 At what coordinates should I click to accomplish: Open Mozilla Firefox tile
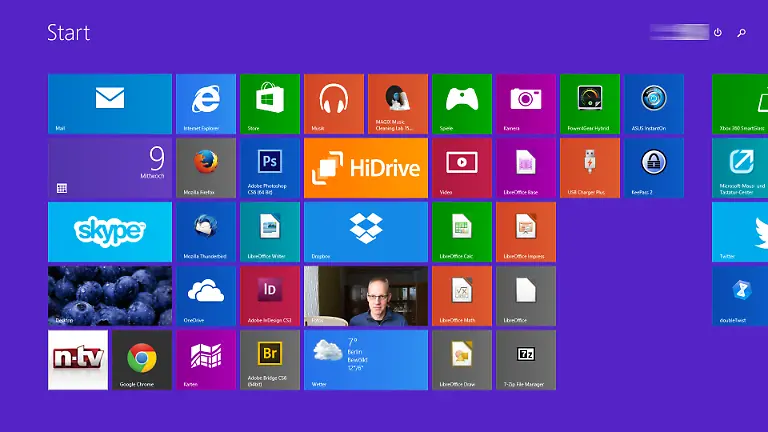click(206, 168)
